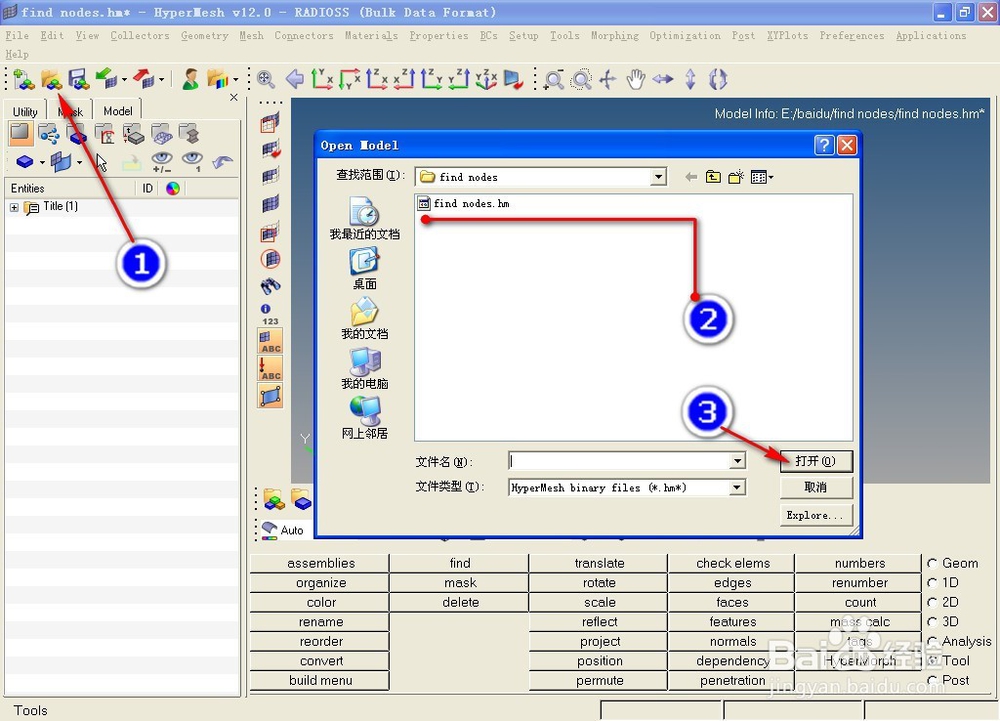Click the blue info card icon
Image resolution: width=1000 pixels, height=721 pixels.
[x=265, y=309]
